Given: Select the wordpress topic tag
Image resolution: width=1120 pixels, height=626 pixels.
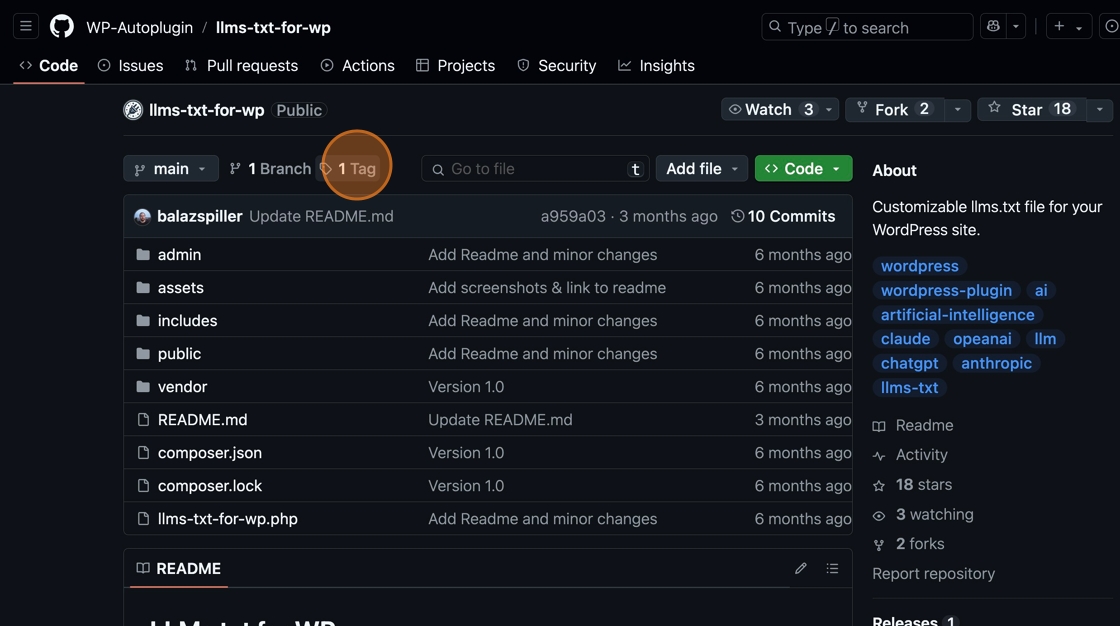Looking at the screenshot, I should [919, 266].
